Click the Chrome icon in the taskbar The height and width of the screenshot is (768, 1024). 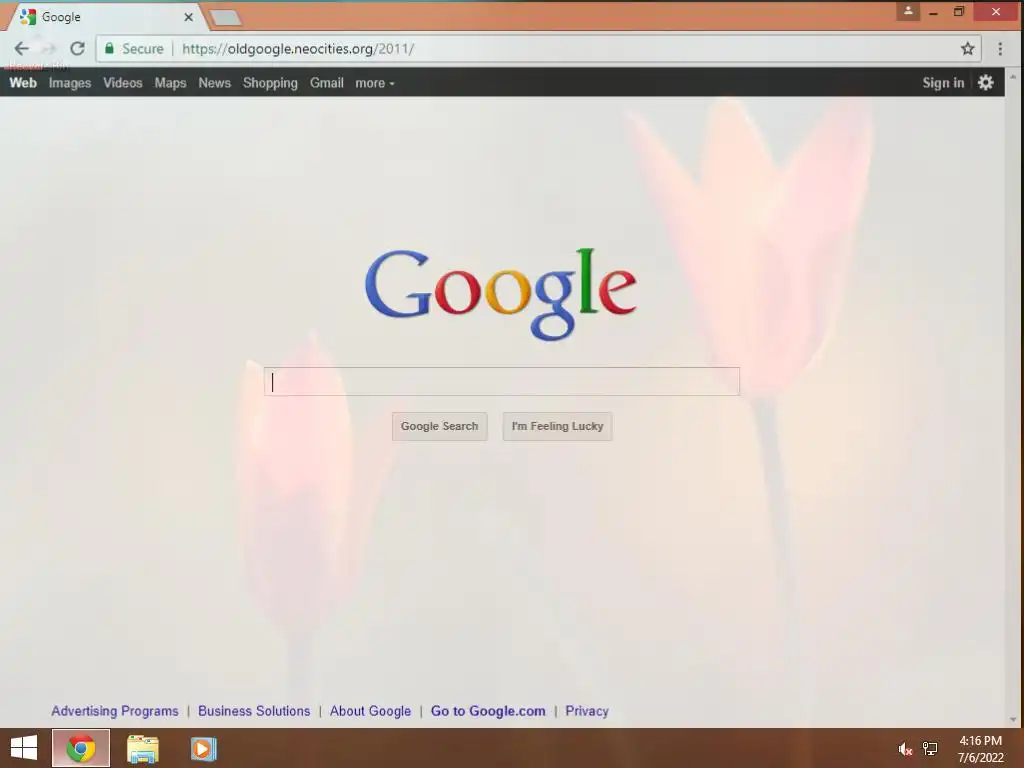click(81, 748)
